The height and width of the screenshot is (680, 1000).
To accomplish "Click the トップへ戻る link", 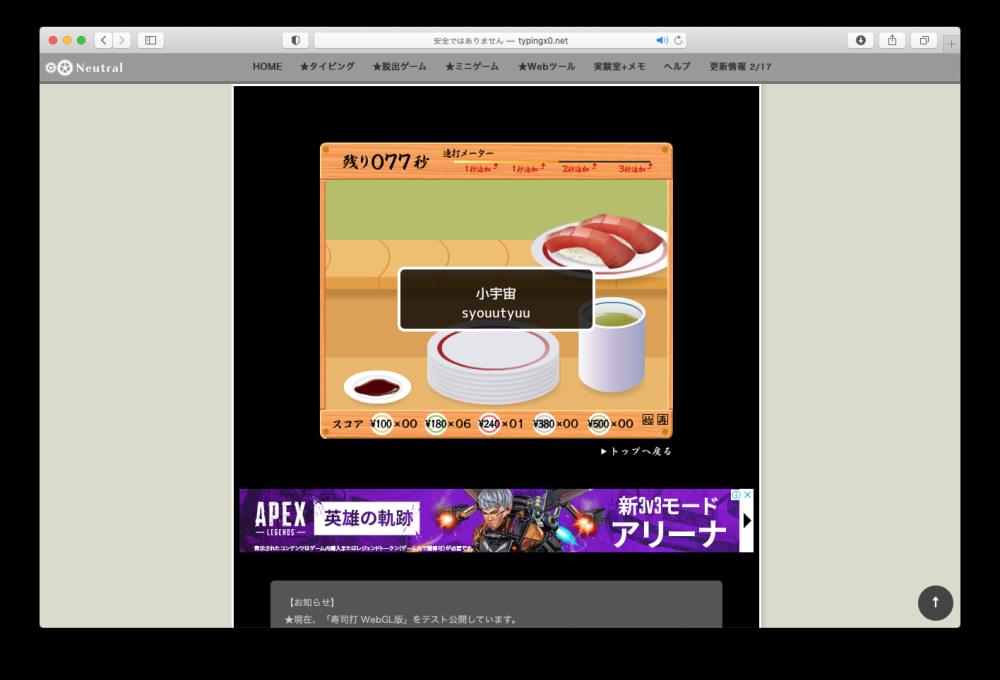I will coord(637,451).
